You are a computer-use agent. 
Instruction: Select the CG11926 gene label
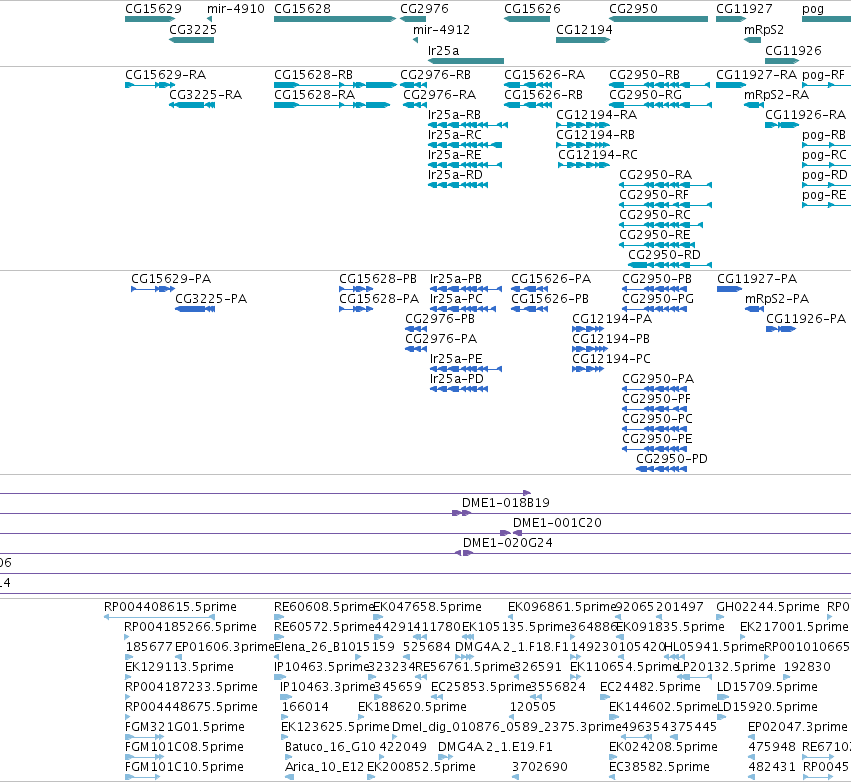(793, 51)
